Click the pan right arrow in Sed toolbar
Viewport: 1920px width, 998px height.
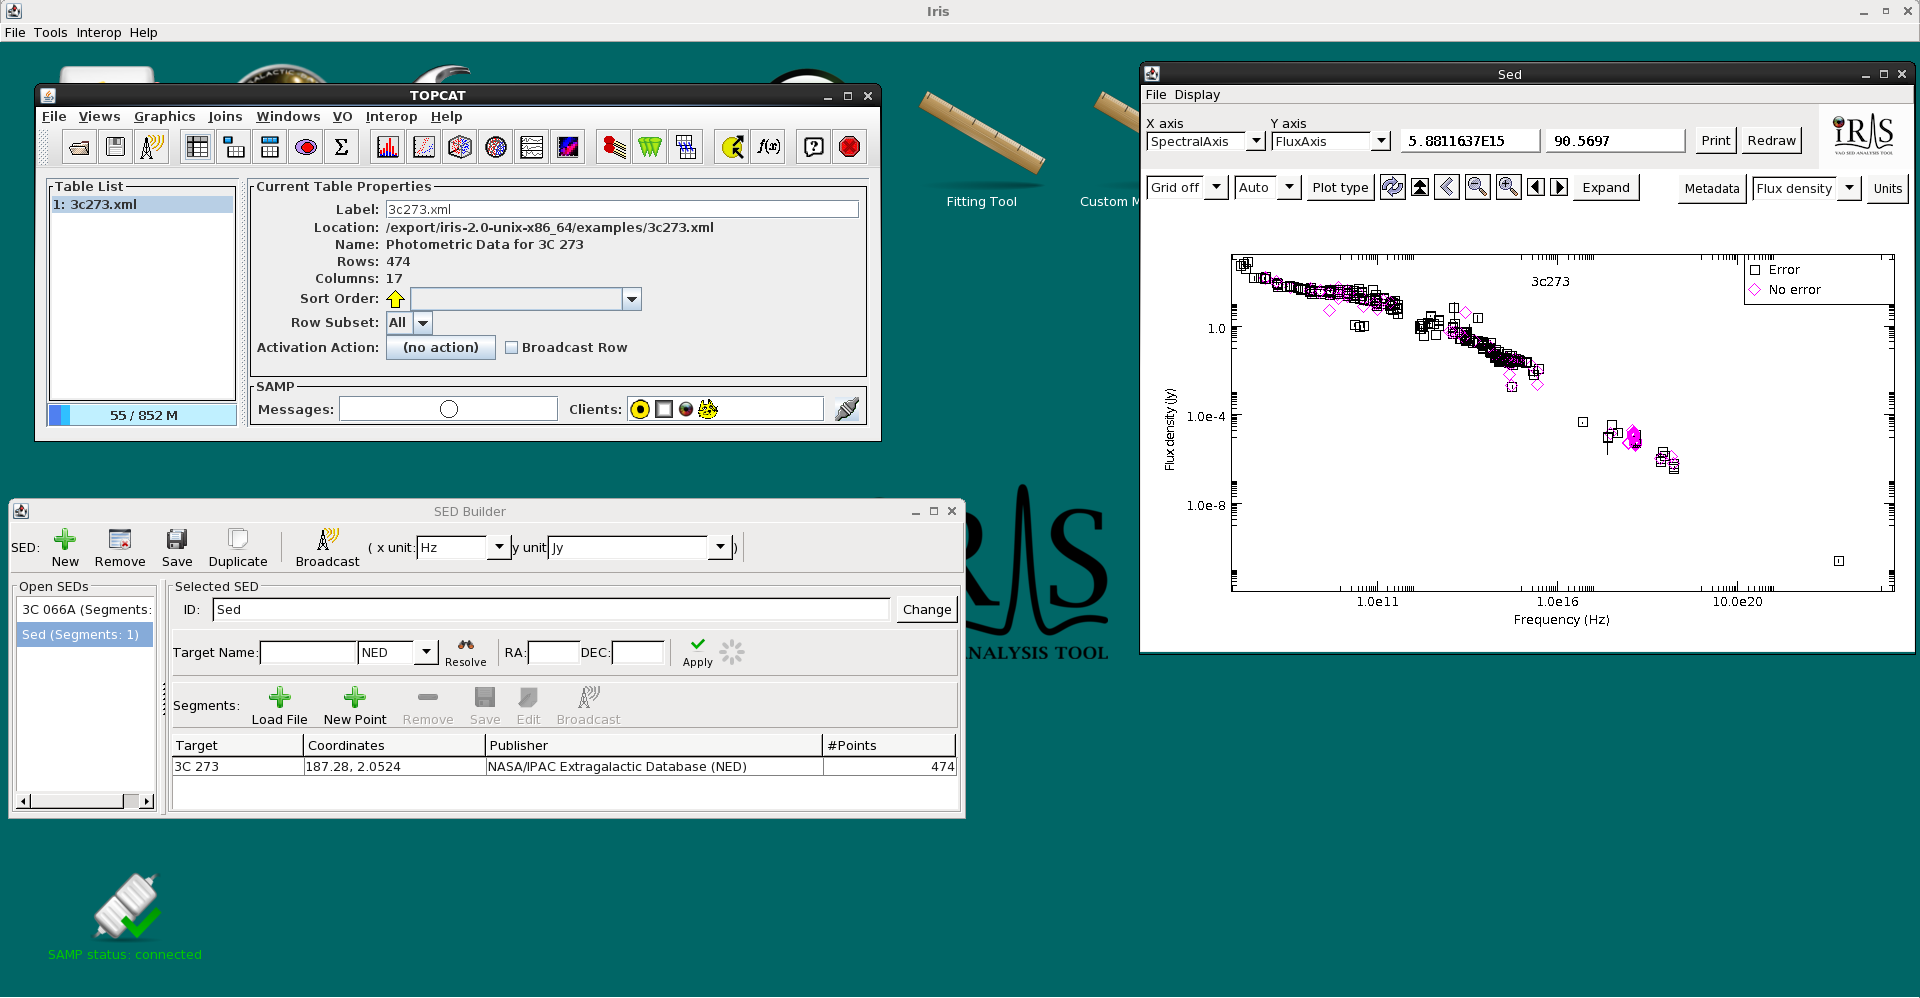(1559, 187)
